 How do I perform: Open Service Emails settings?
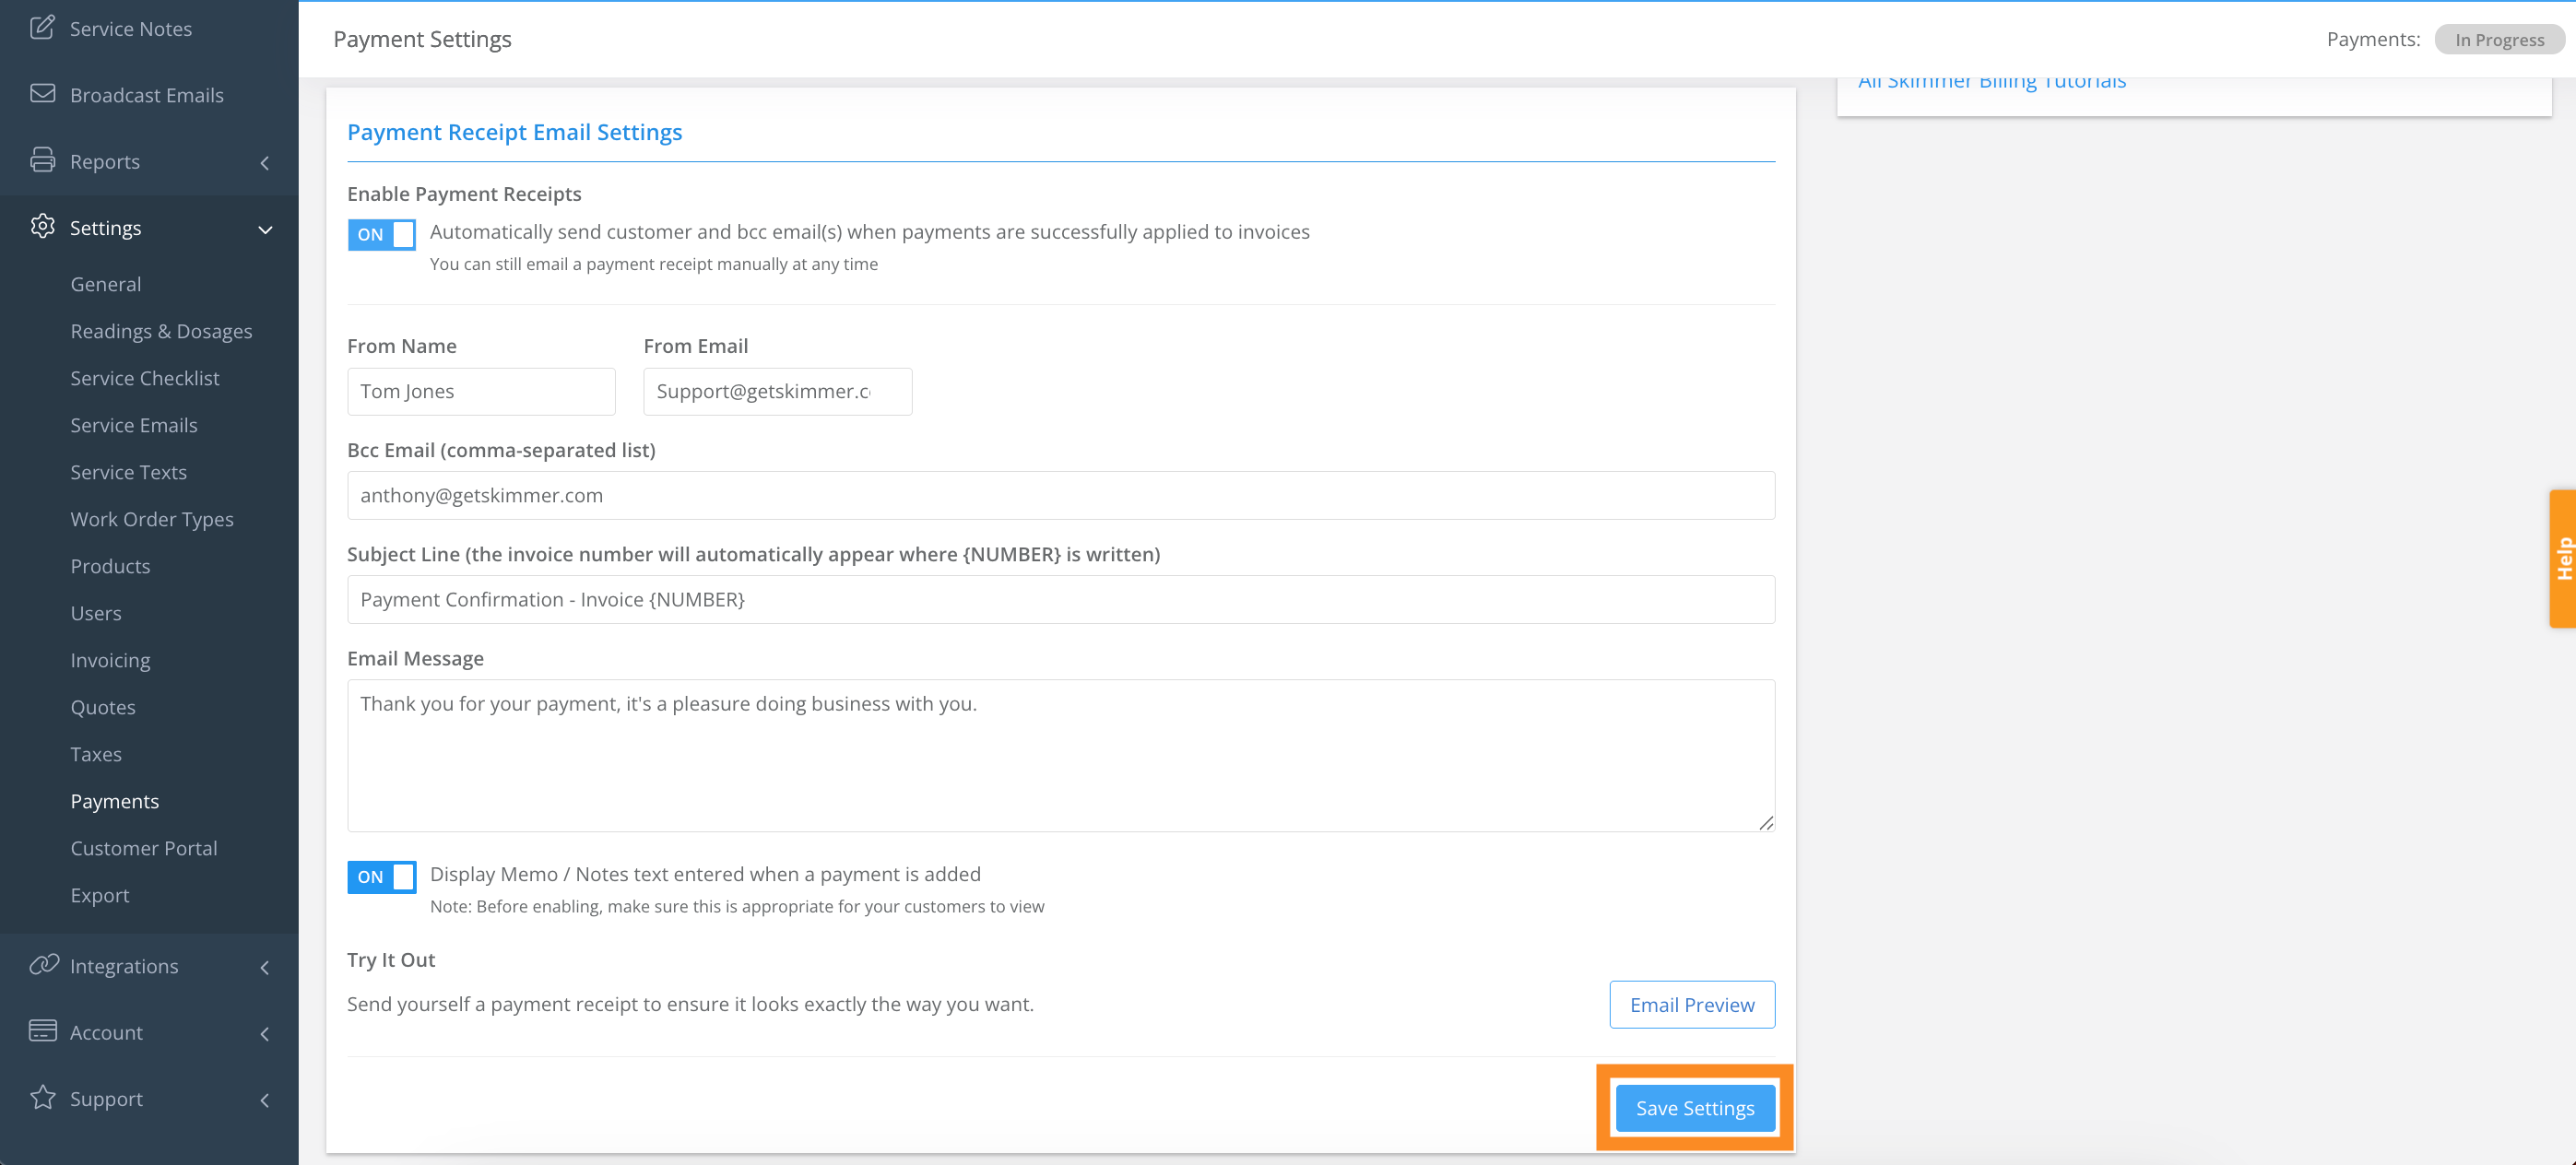(x=134, y=425)
